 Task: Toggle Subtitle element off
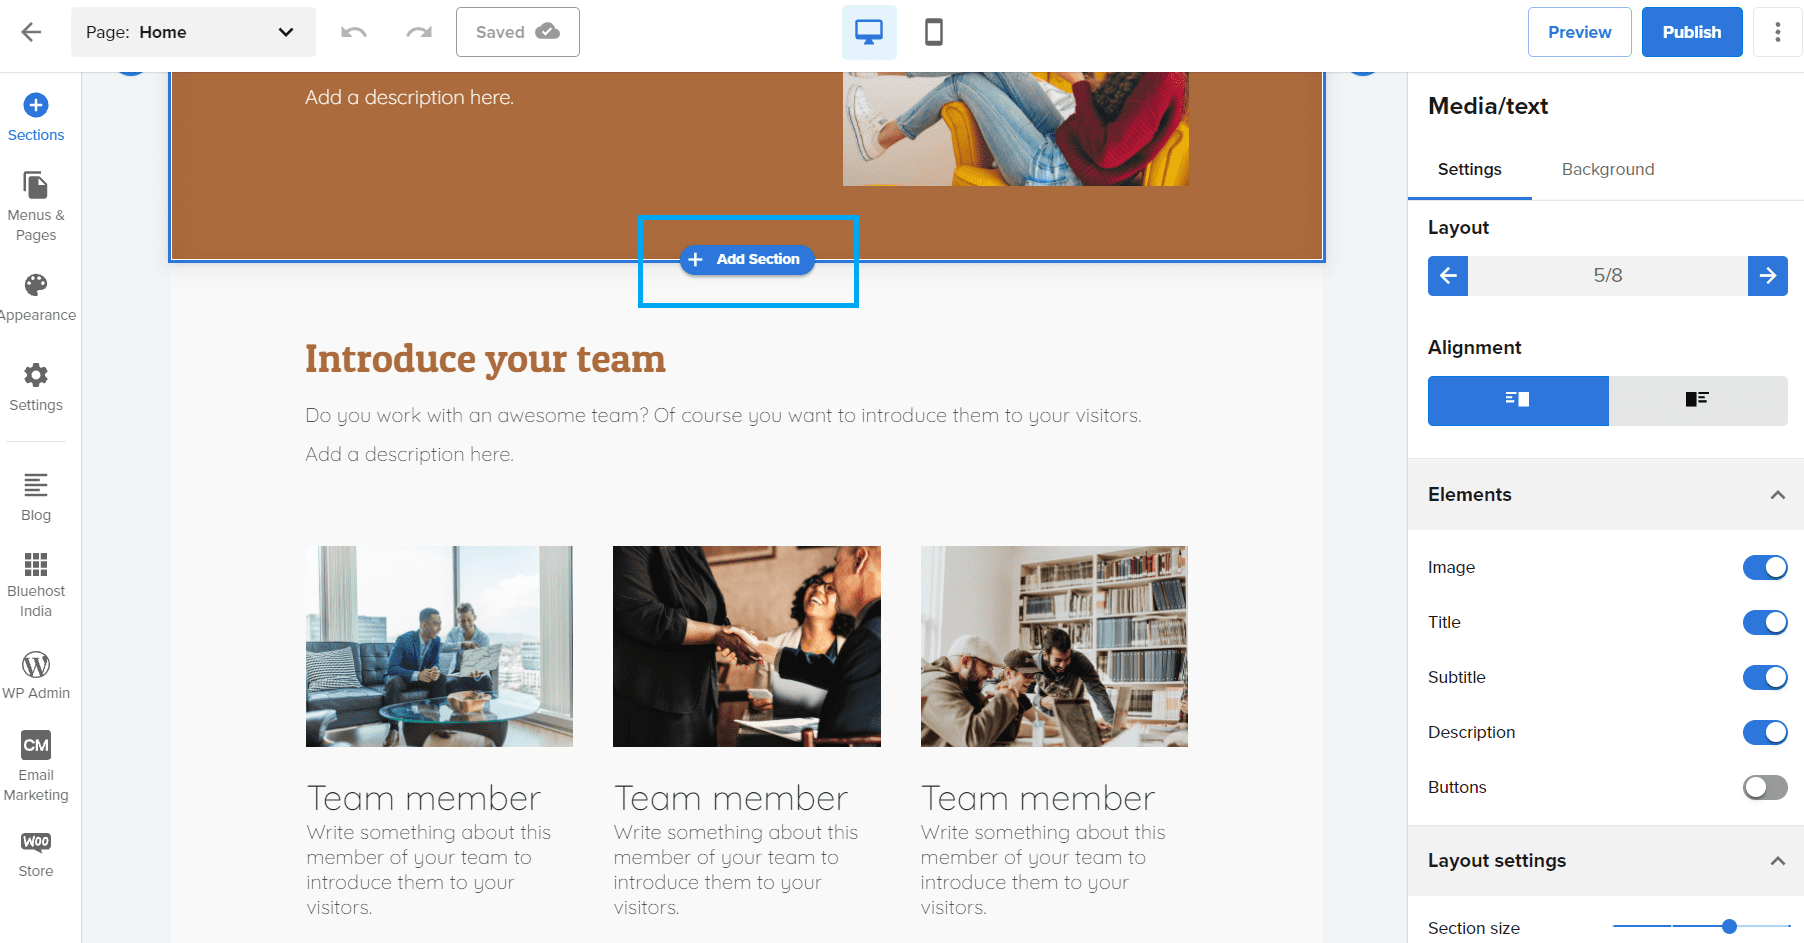1765,678
